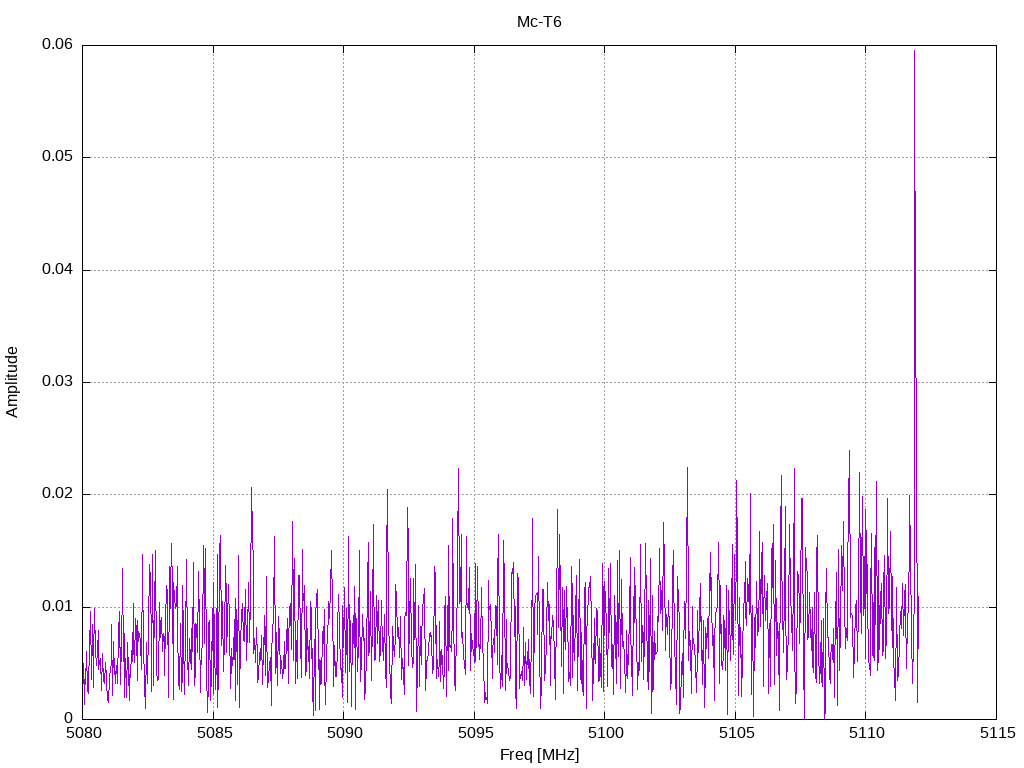Image resolution: width=1024 pixels, height=768 pixels.
Task: Click the 0.06 y-axis tick label
Action: point(57,45)
